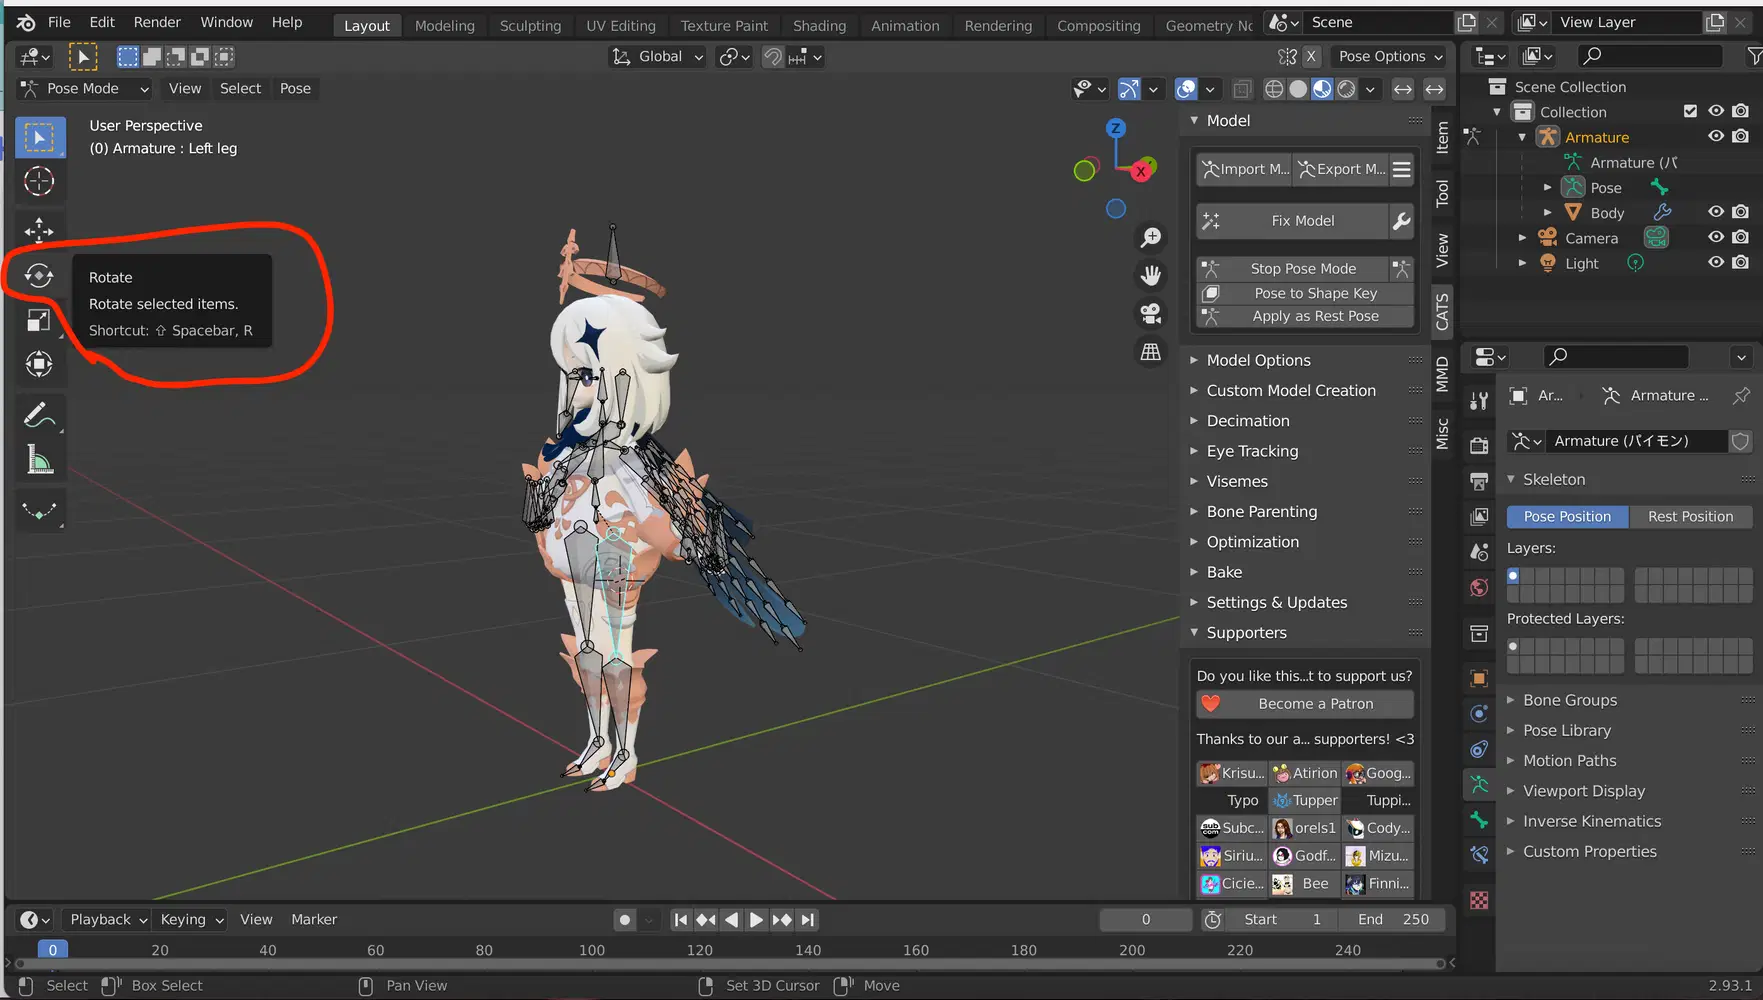Viewport: 1763px width, 1000px height.
Task: Select the Rotate tool in the left toolbar
Action: coord(39,275)
